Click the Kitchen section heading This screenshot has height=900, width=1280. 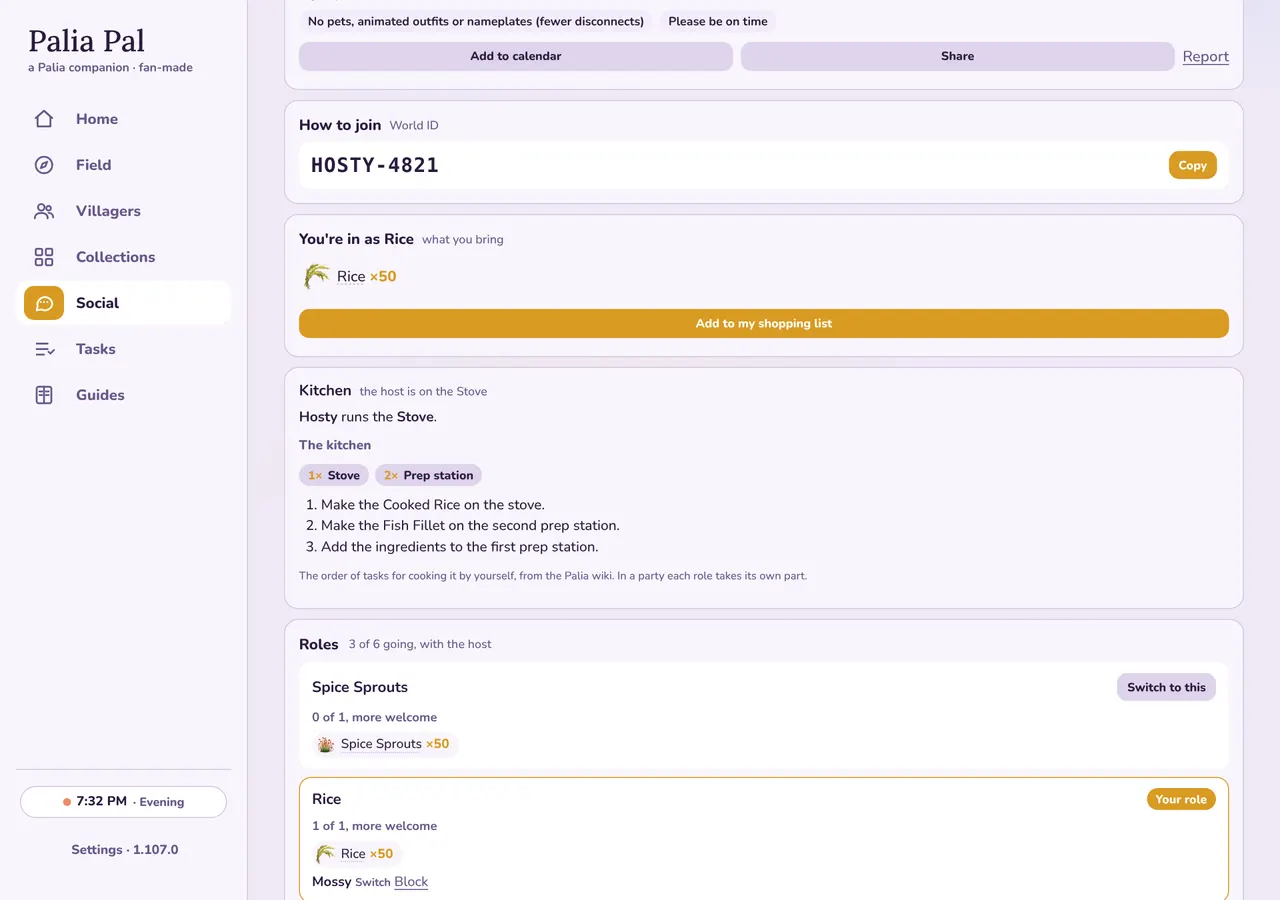(x=325, y=390)
